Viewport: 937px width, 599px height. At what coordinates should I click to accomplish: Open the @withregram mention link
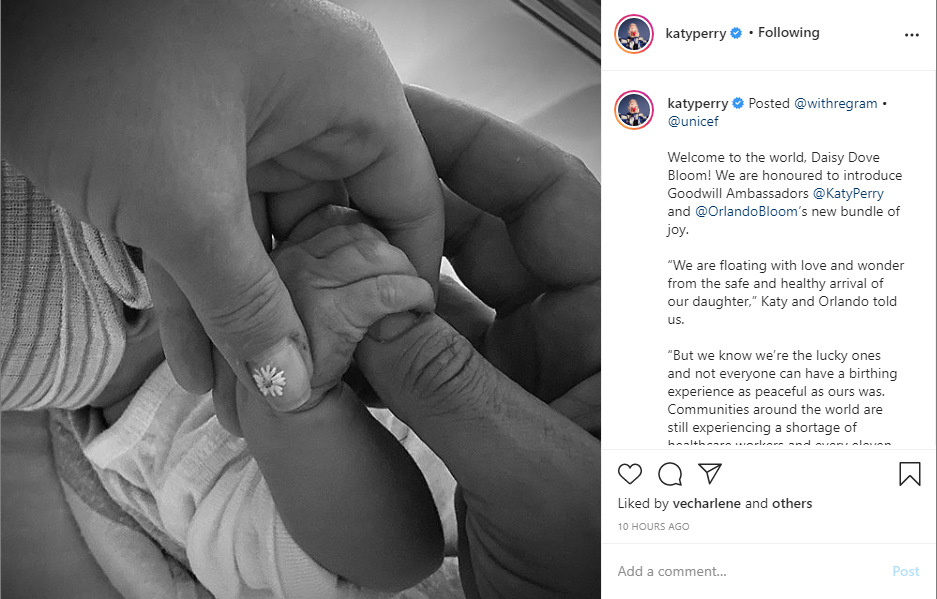click(835, 103)
